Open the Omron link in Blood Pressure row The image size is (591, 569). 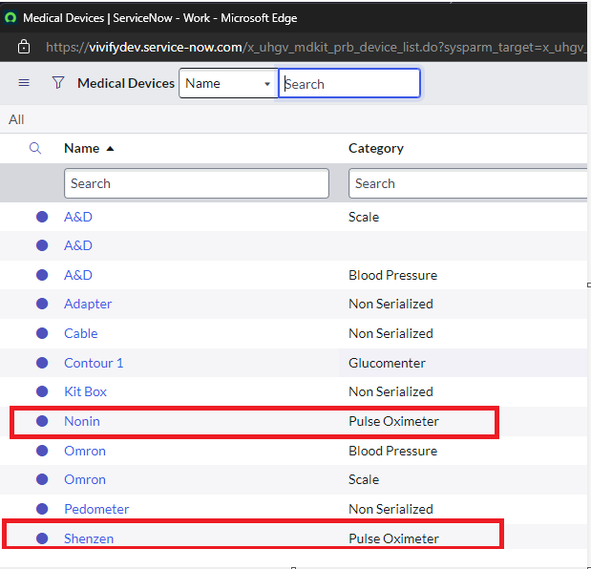(x=85, y=451)
